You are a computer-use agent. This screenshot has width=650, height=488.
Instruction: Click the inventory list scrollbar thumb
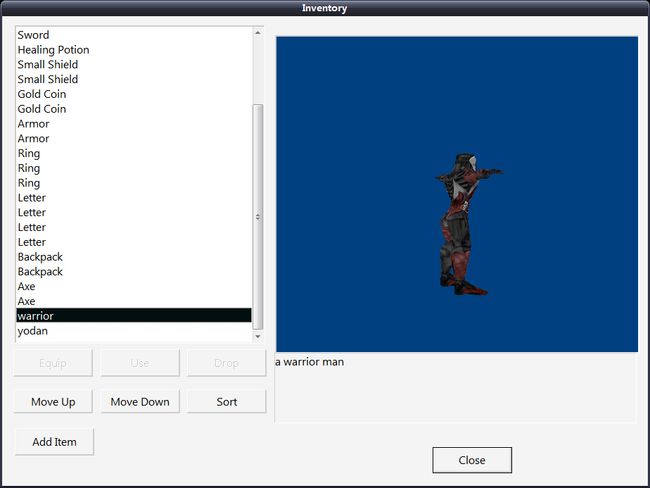click(x=258, y=217)
